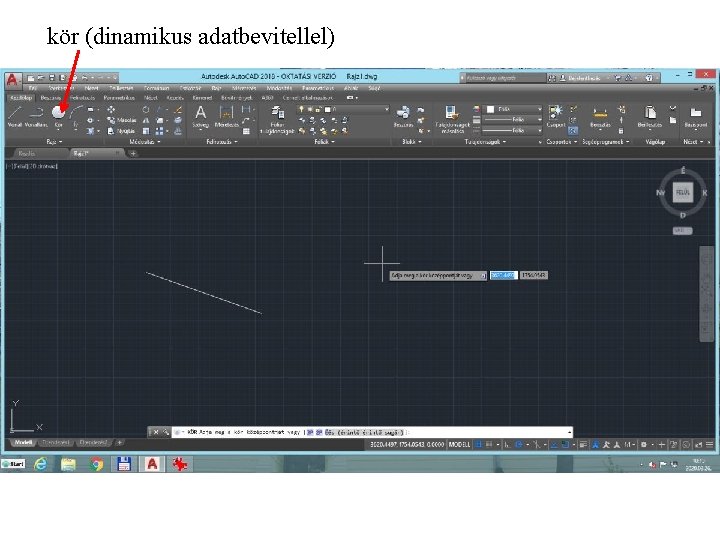This screenshot has height=540, width=720.
Task: Open the object color Fólia swatch dropdown
Action: [x=514, y=109]
